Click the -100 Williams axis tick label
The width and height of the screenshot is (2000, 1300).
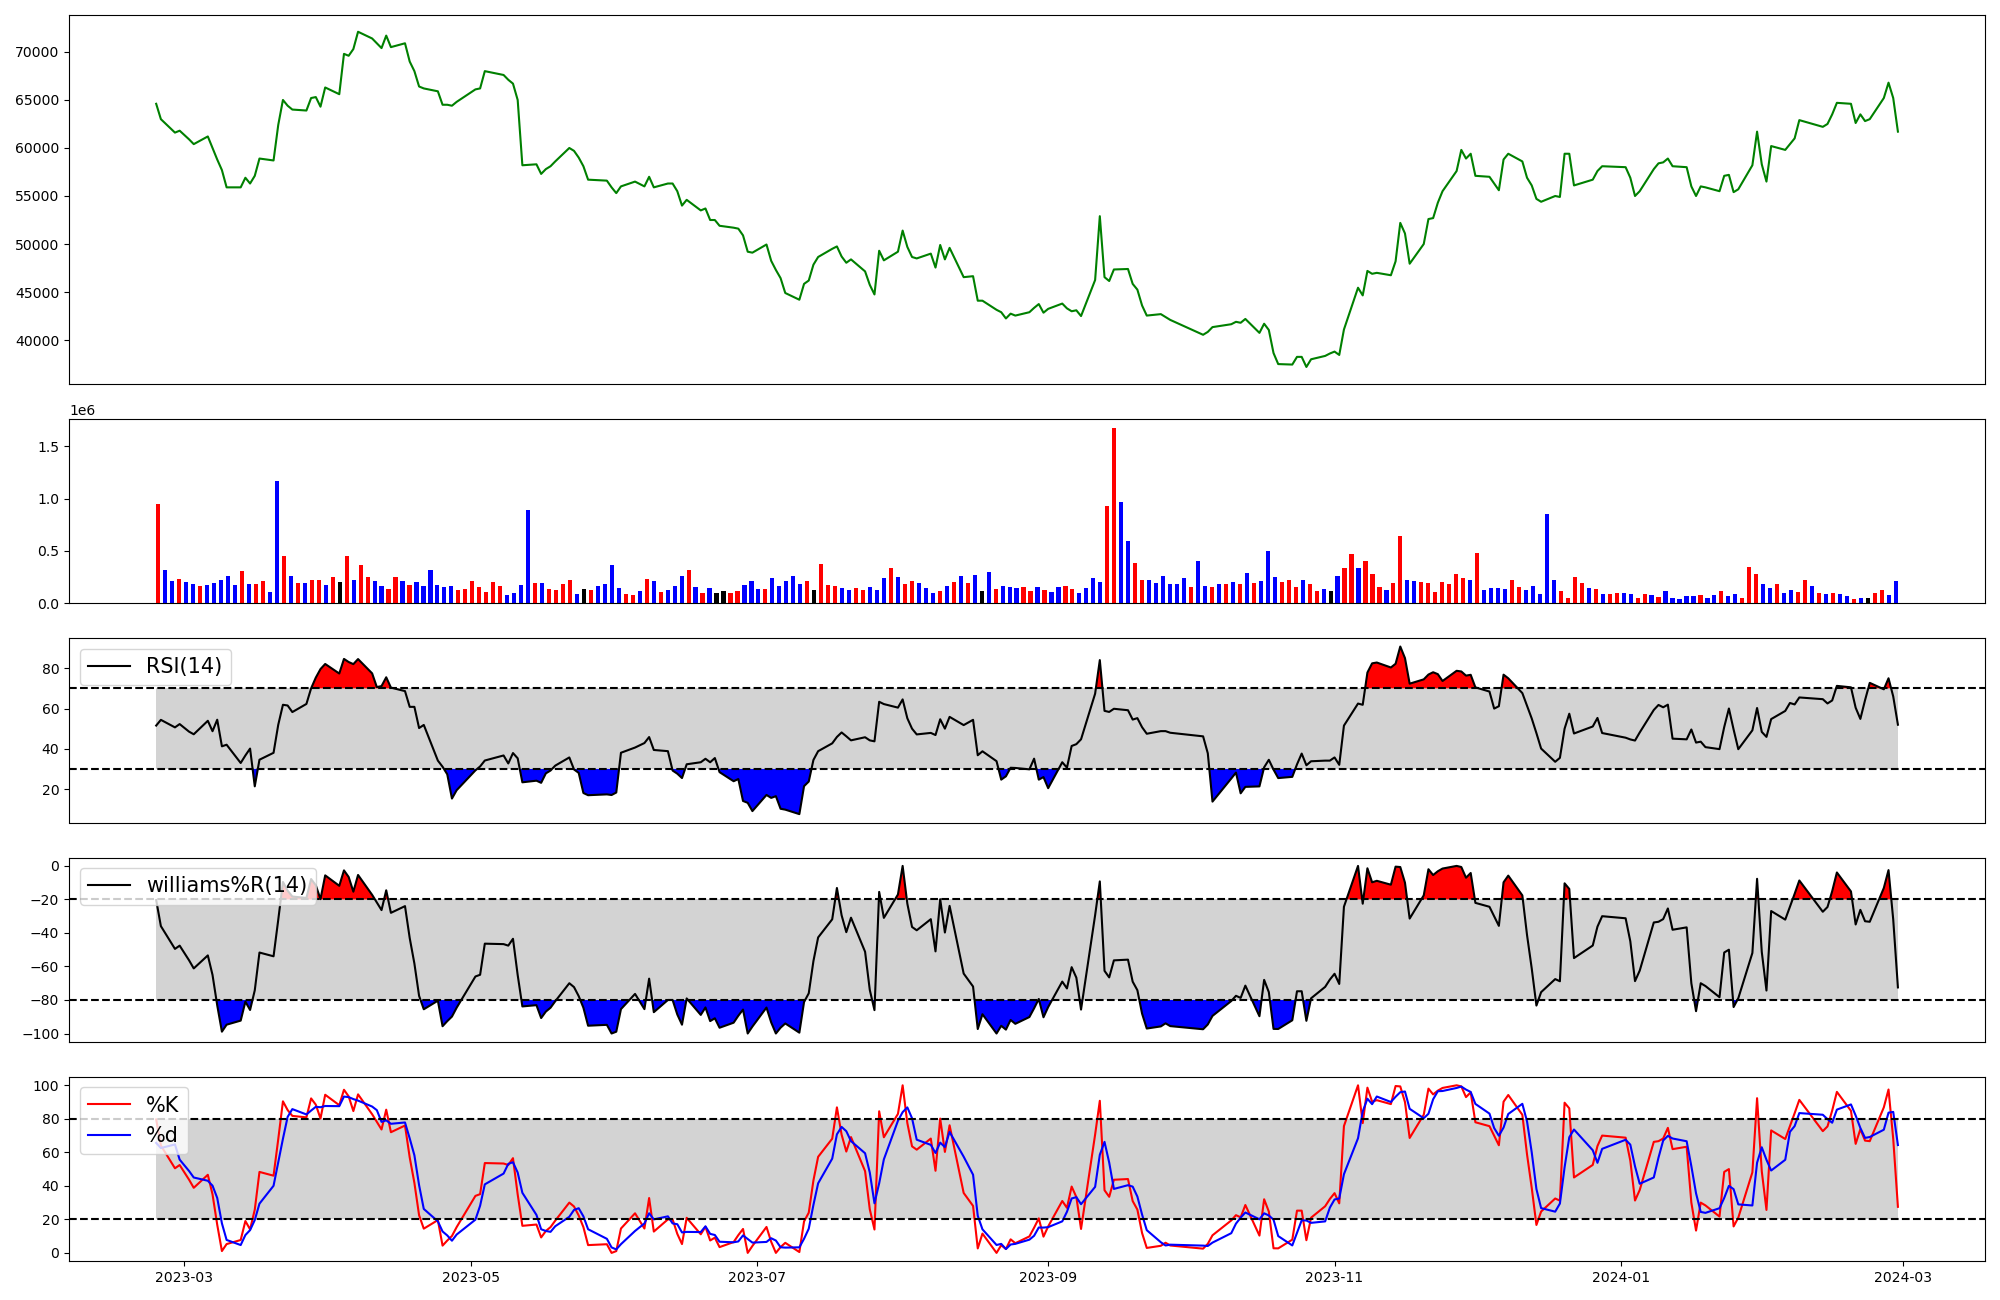(x=41, y=1034)
